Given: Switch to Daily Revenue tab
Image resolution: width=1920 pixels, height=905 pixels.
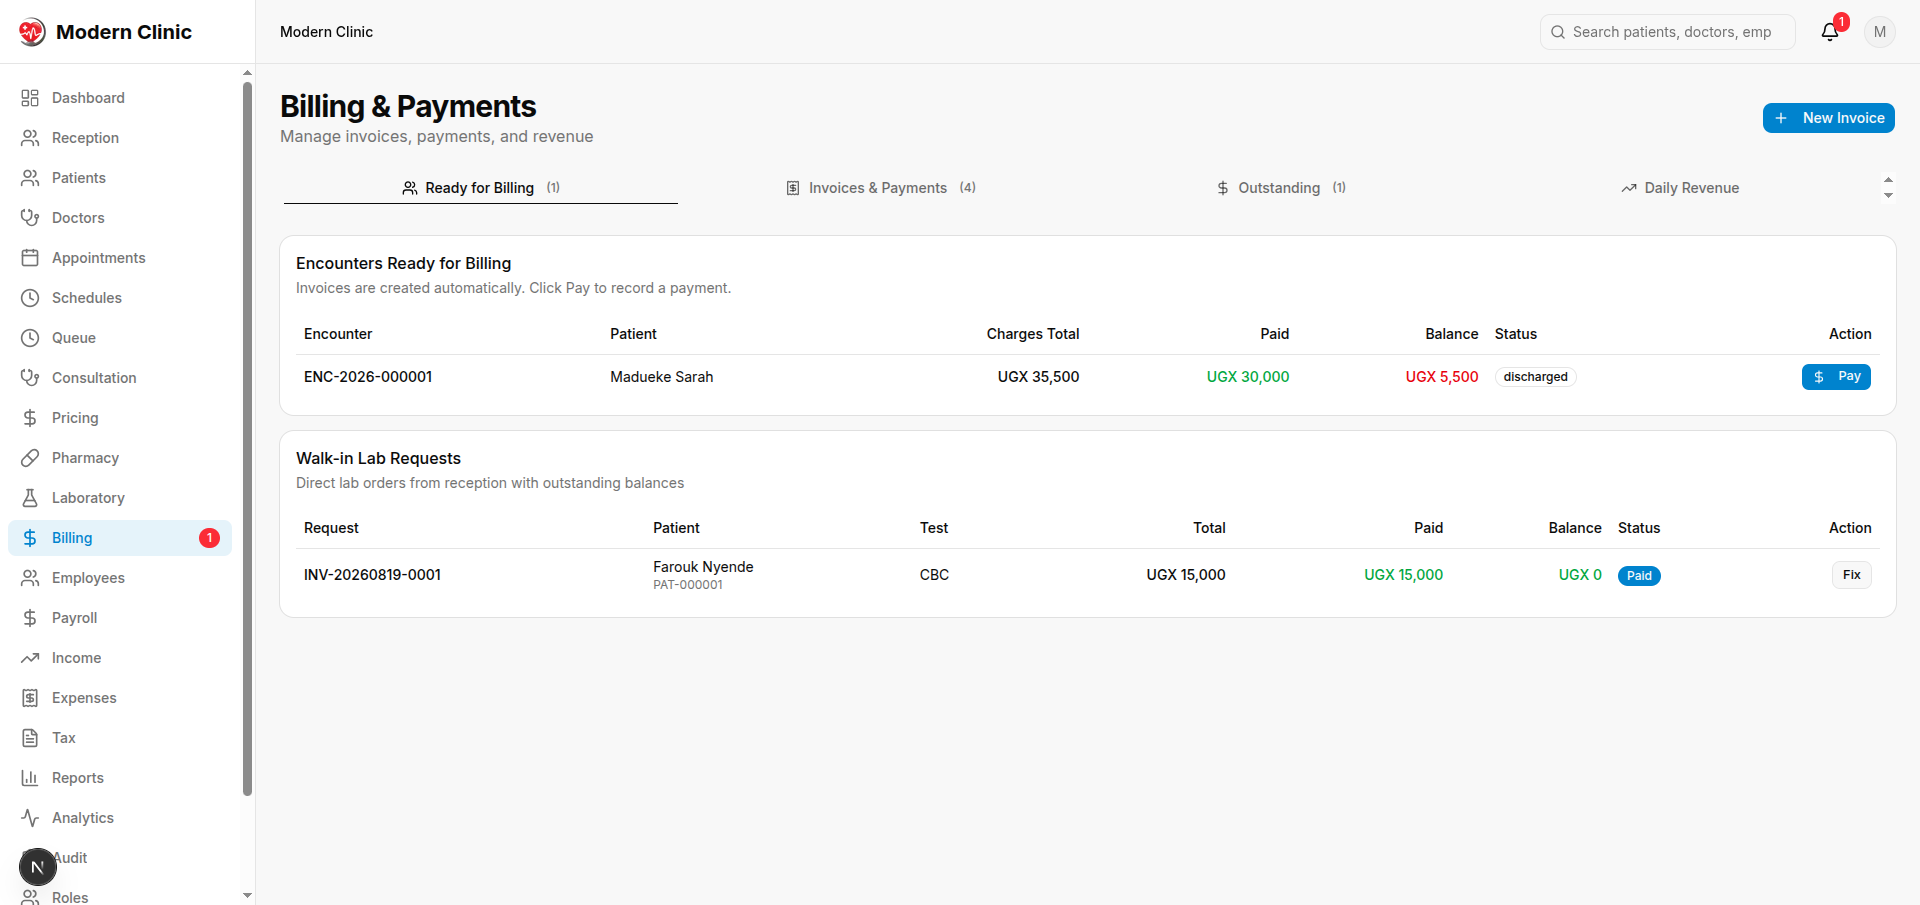Looking at the screenshot, I should pos(1680,188).
